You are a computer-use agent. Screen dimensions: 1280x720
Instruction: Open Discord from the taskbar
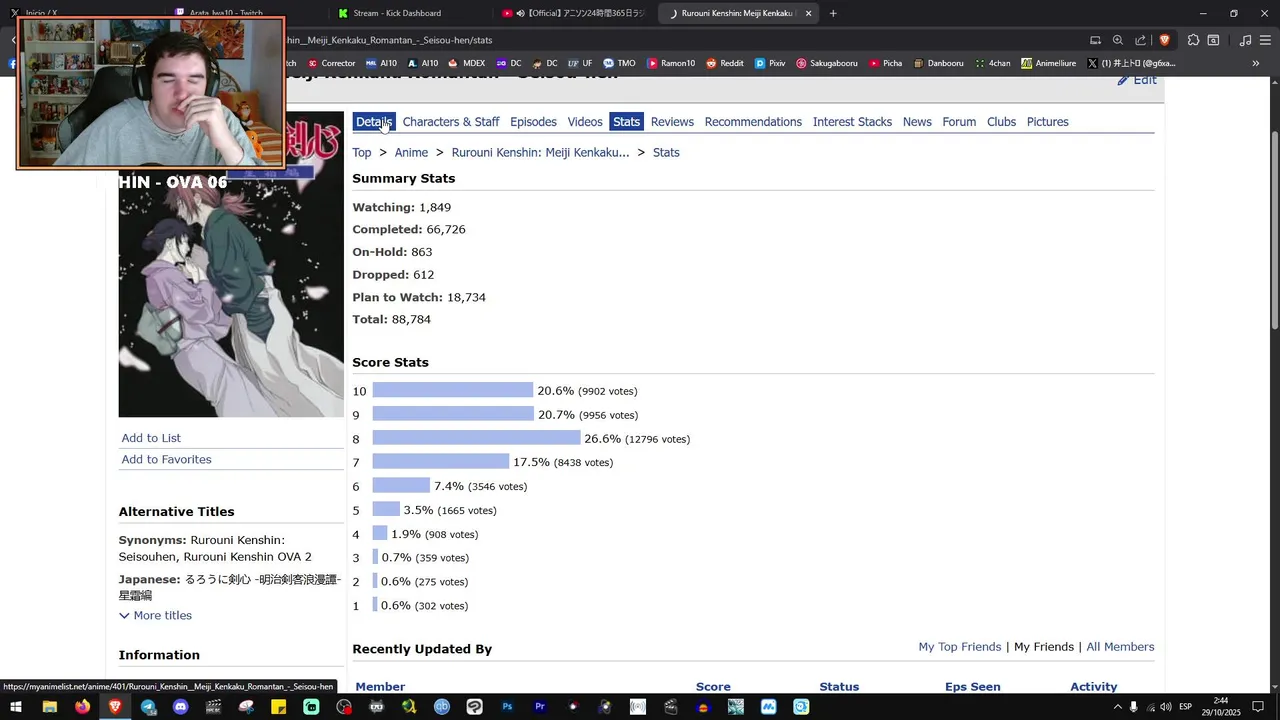coord(180,707)
